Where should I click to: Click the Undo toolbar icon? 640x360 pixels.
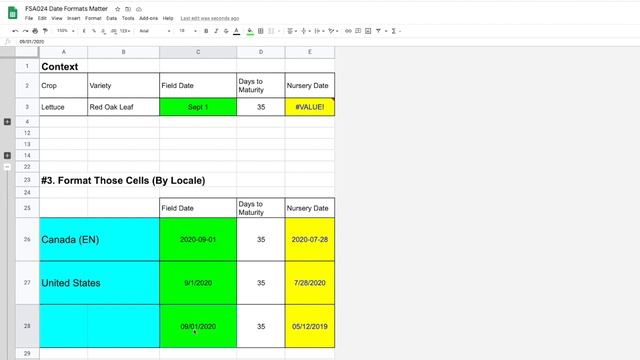15,31
